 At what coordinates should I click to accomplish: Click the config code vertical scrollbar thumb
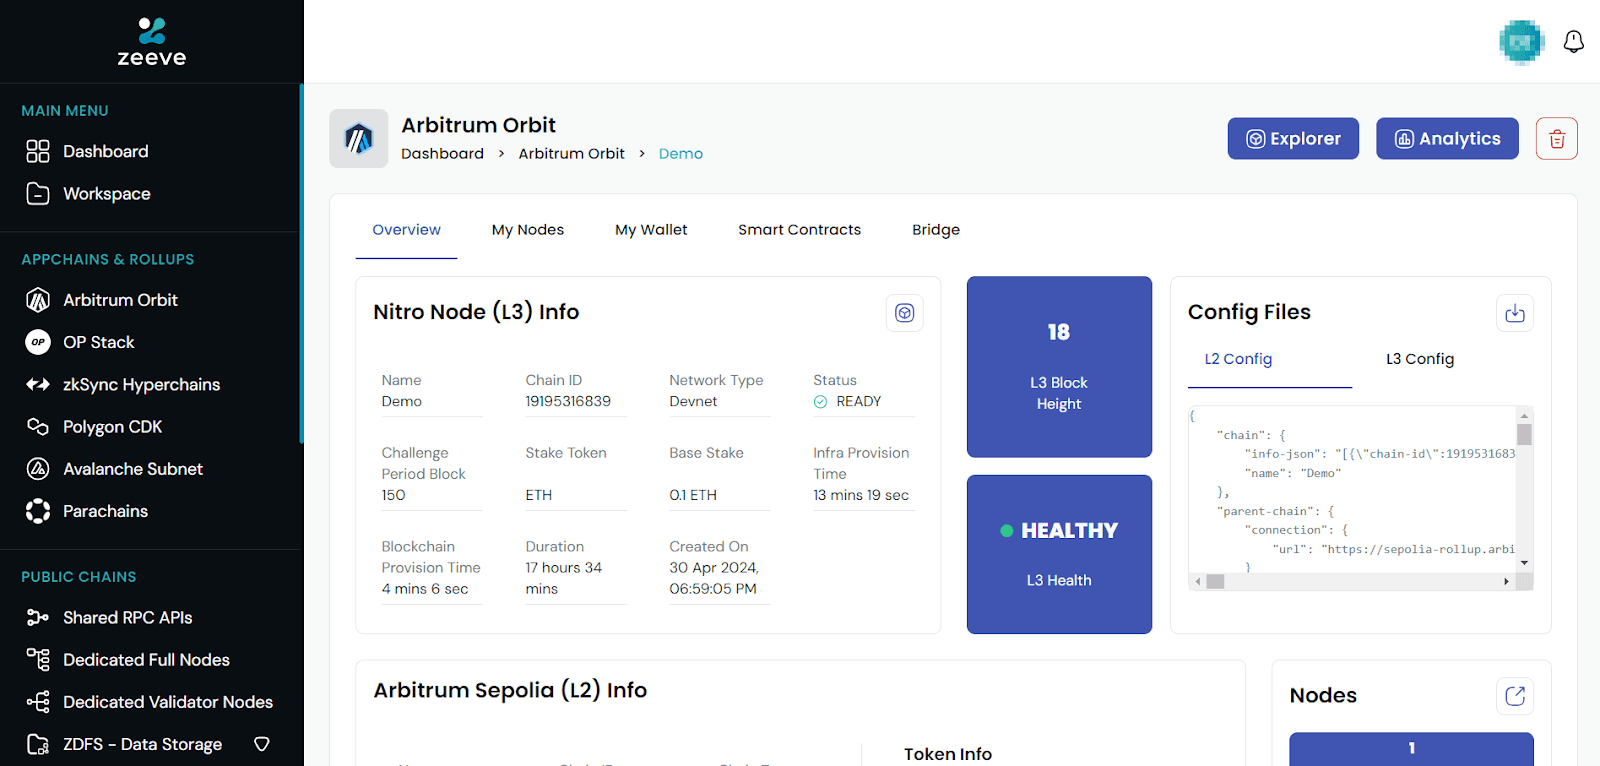coord(1524,434)
